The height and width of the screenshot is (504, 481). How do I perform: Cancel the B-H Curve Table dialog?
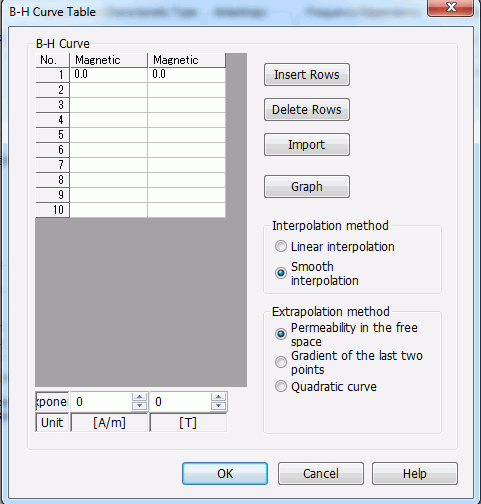tap(321, 473)
